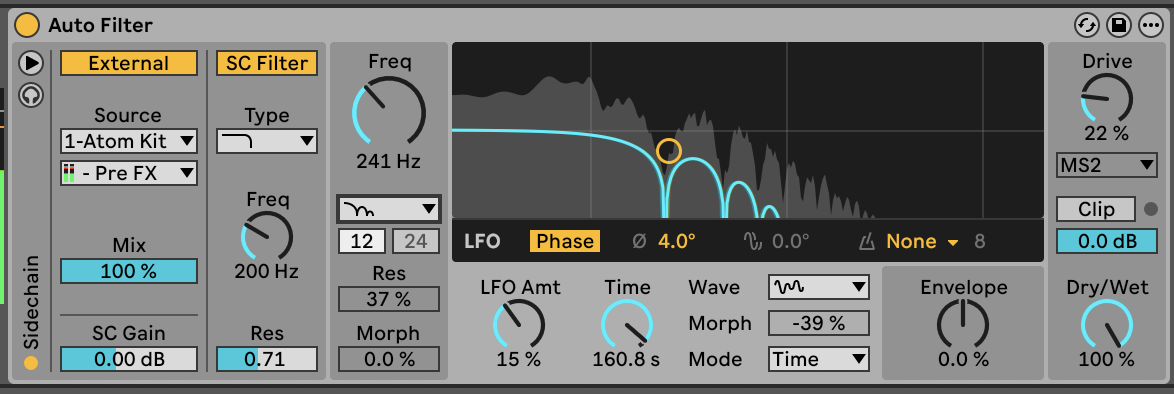
Task: Click the Envelope 0.0 % knob
Action: 963,324
